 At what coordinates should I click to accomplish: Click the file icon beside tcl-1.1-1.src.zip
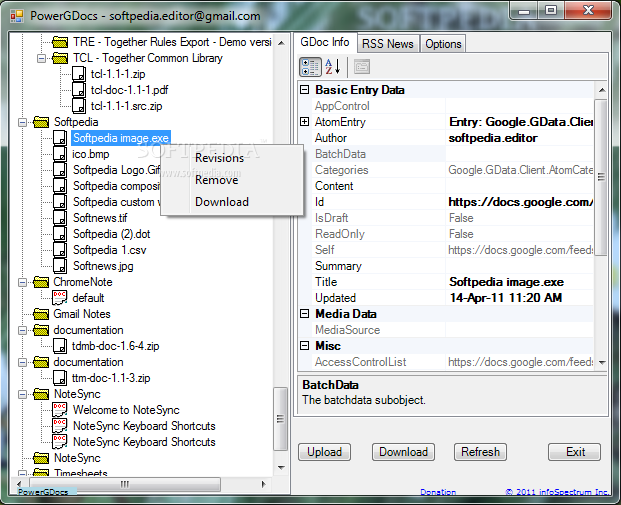[79, 106]
